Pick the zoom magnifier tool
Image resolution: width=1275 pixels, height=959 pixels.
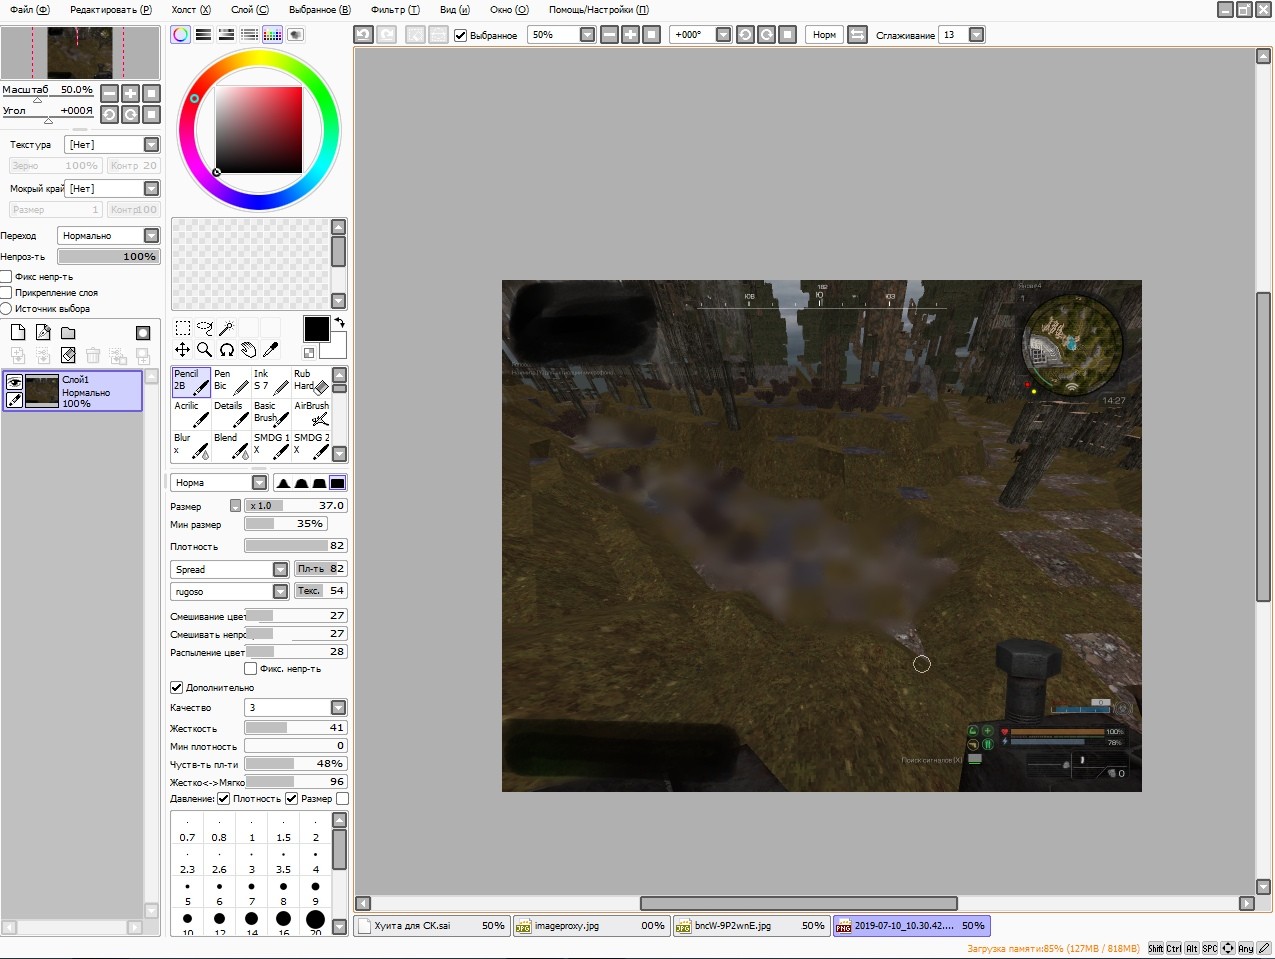[x=204, y=350]
